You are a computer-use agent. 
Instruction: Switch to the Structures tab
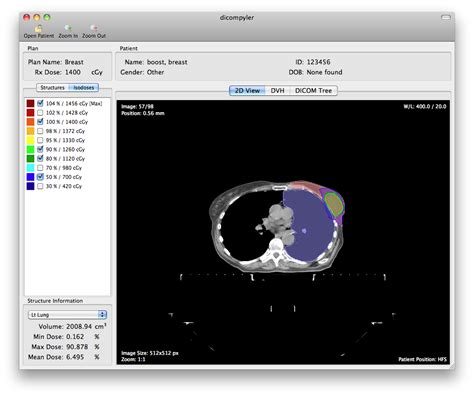point(52,88)
